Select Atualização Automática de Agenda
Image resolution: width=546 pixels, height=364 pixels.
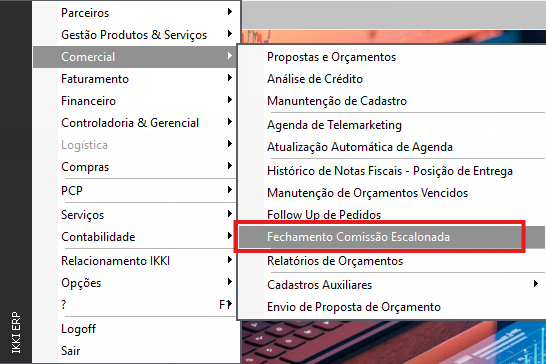391,147
